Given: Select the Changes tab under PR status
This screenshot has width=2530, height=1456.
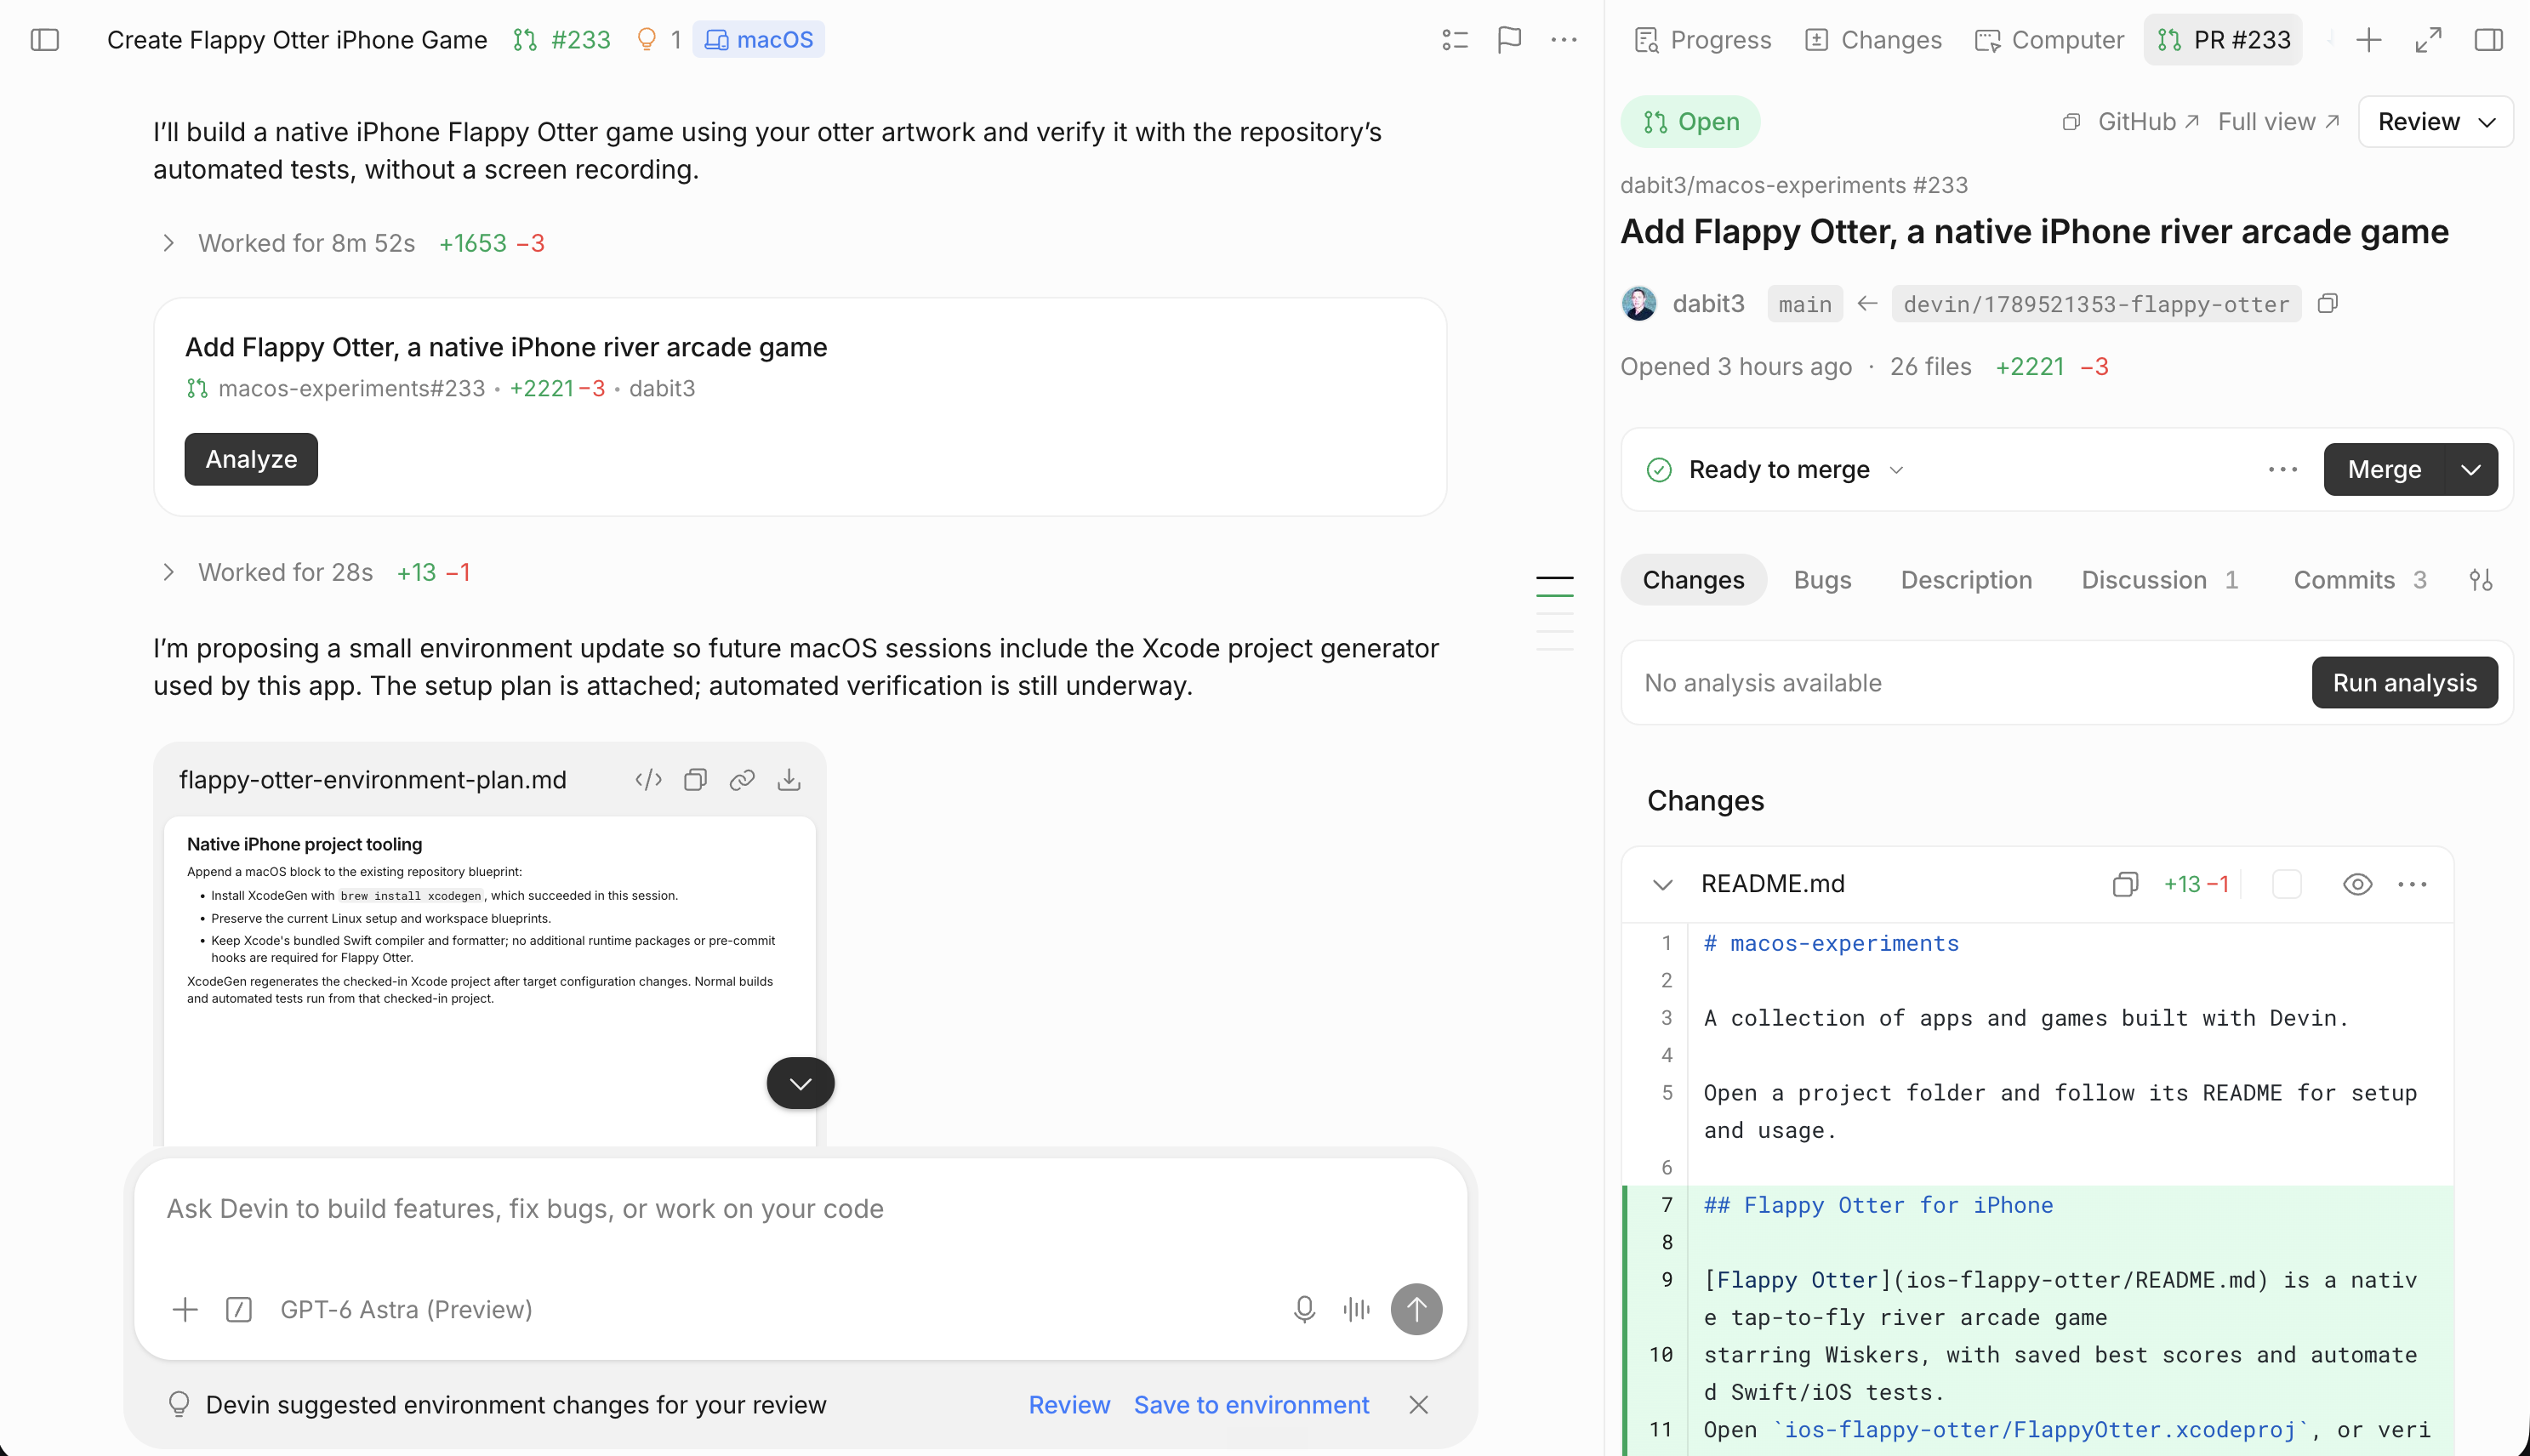Looking at the screenshot, I should coord(1693,580).
